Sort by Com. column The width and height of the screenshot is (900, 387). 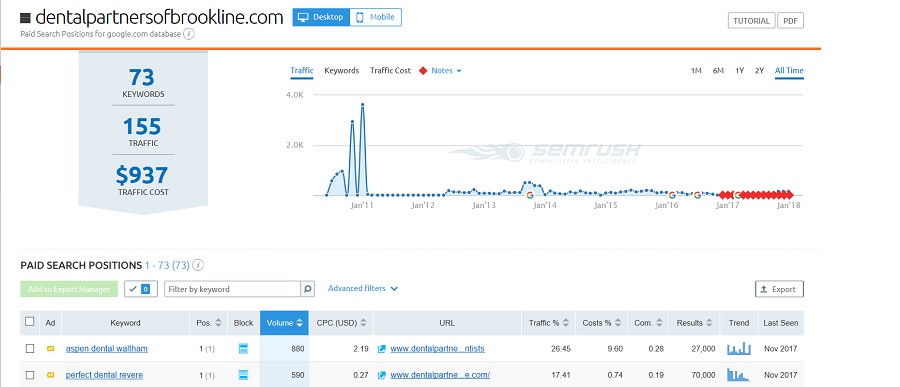tap(648, 323)
